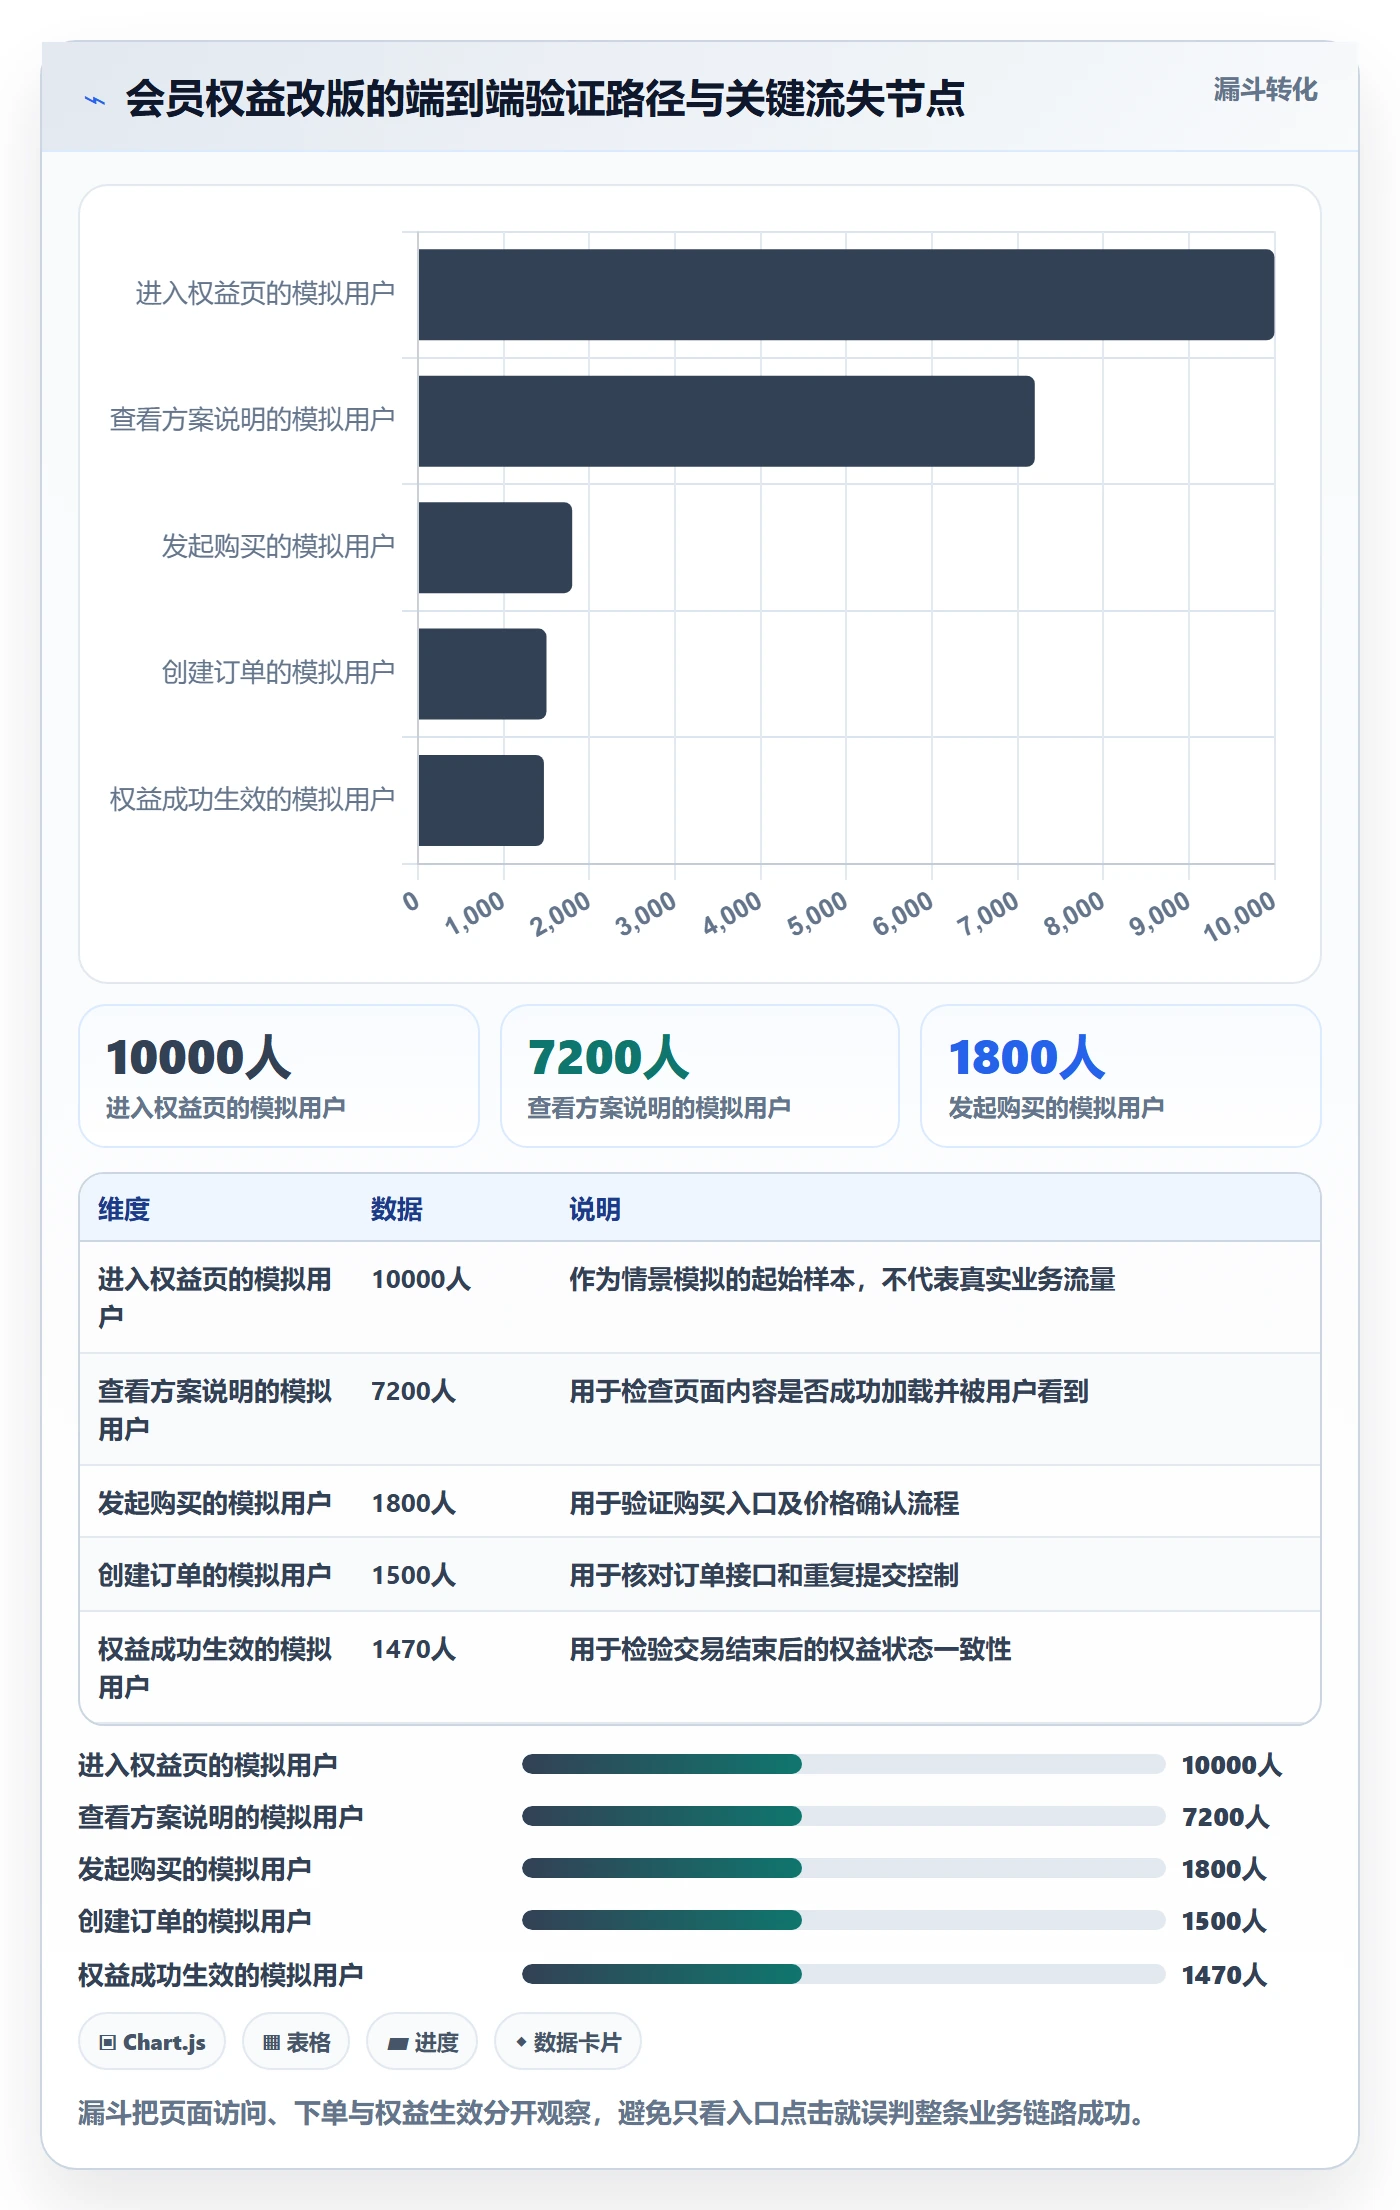Click the progress bar labeled 7200人
This screenshot has width=1400, height=2210.
(844, 1816)
